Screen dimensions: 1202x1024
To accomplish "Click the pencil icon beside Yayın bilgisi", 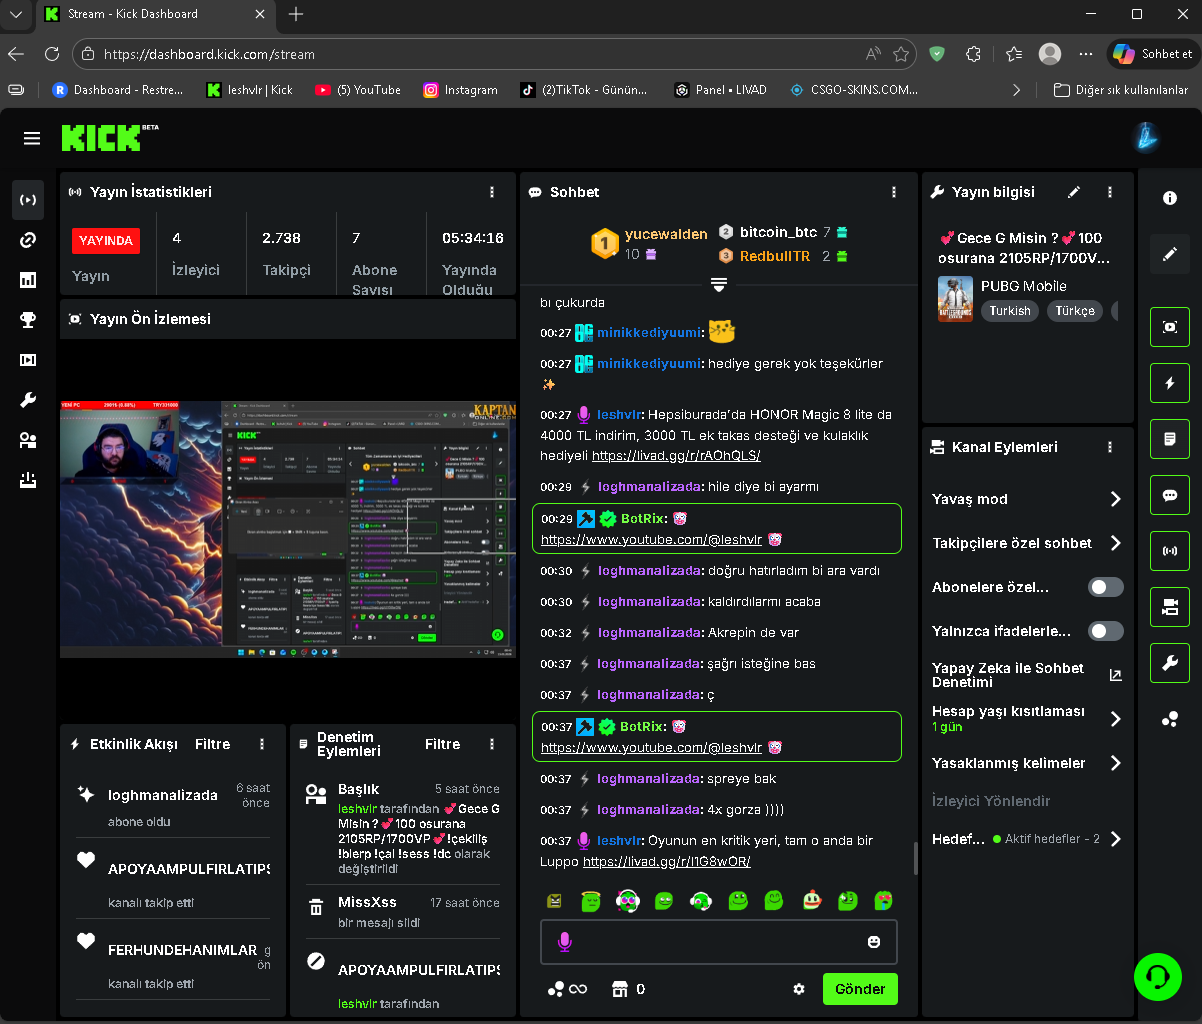I will [x=1074, y=192].
